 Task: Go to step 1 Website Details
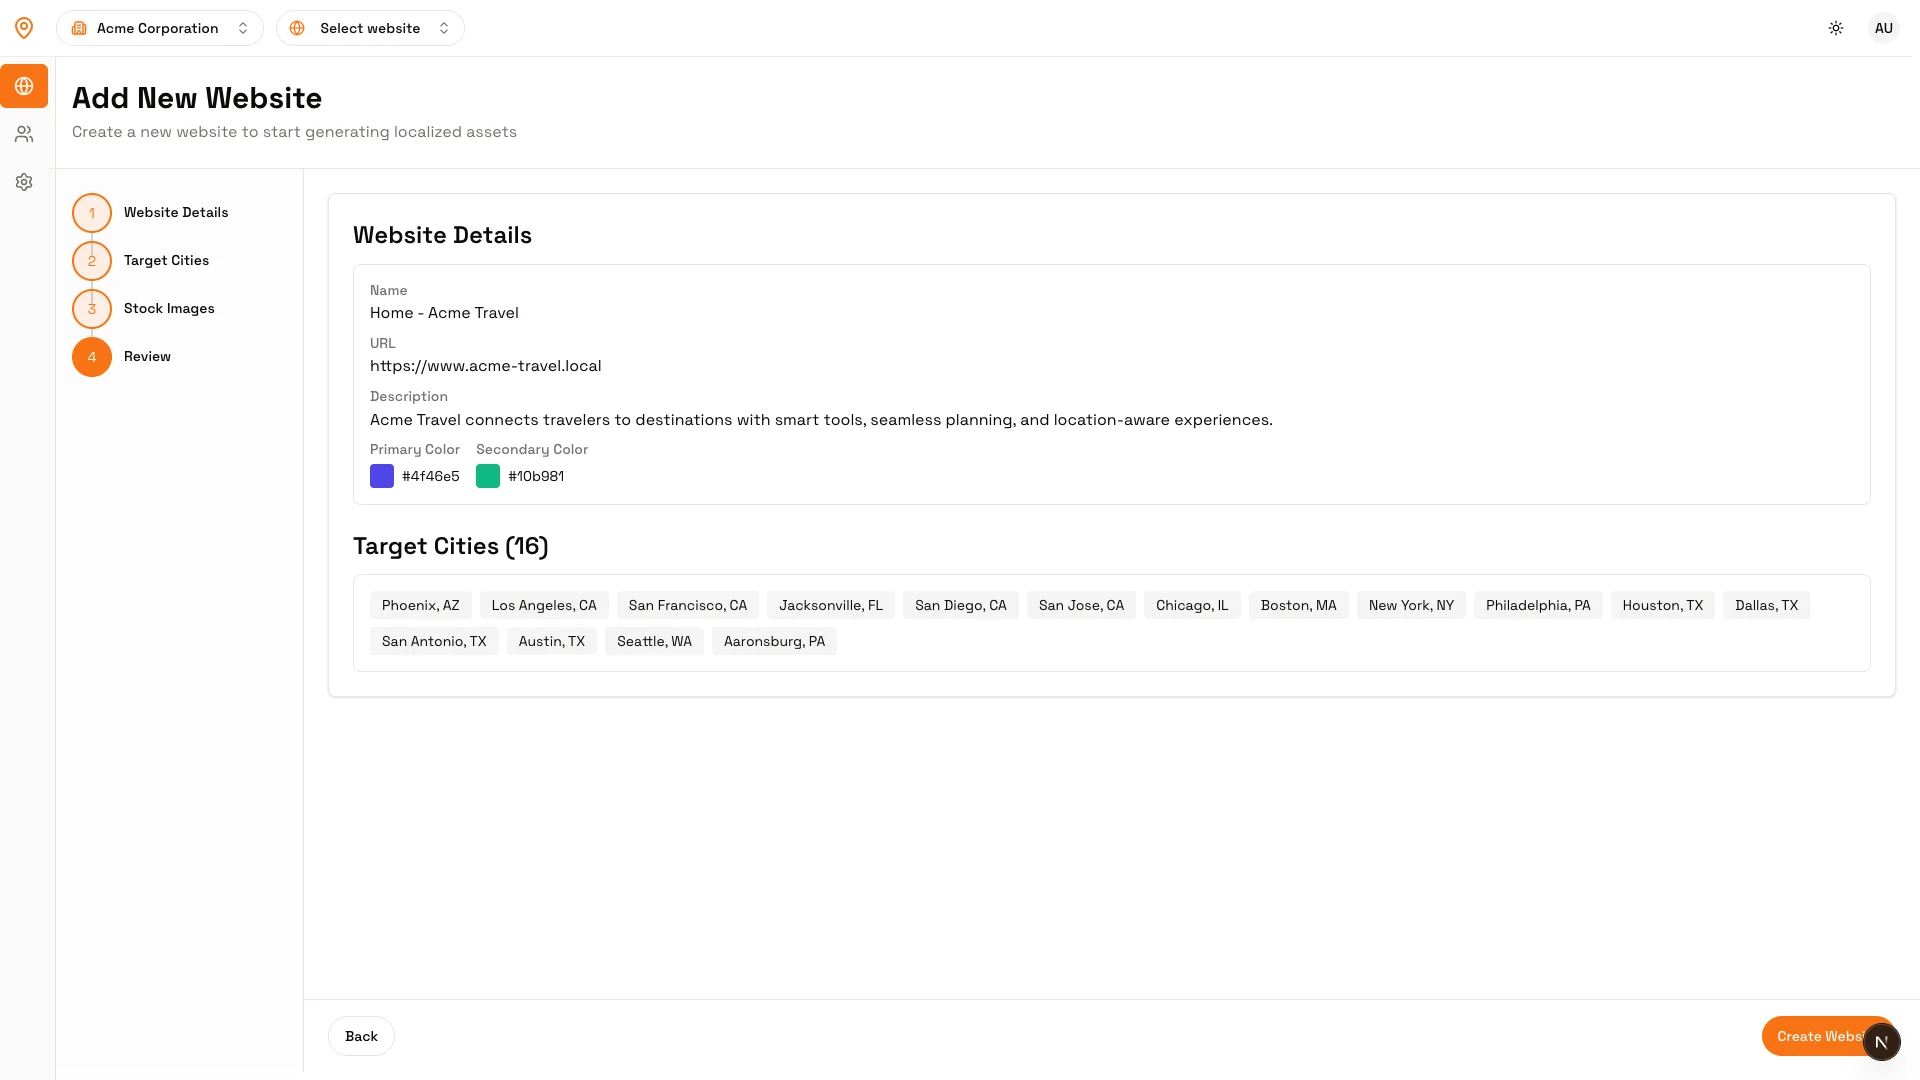tap(92, 213)
